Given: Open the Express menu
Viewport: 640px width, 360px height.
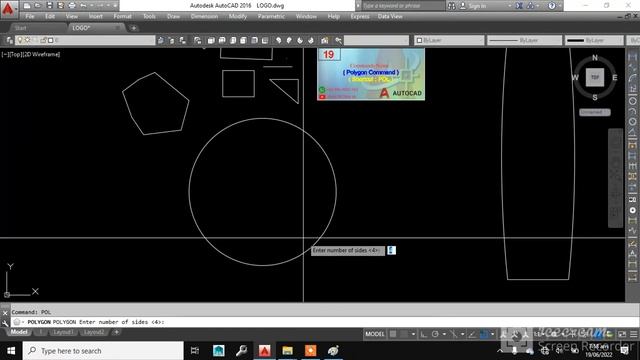Looking at the screenshot, I should [360, 16].
